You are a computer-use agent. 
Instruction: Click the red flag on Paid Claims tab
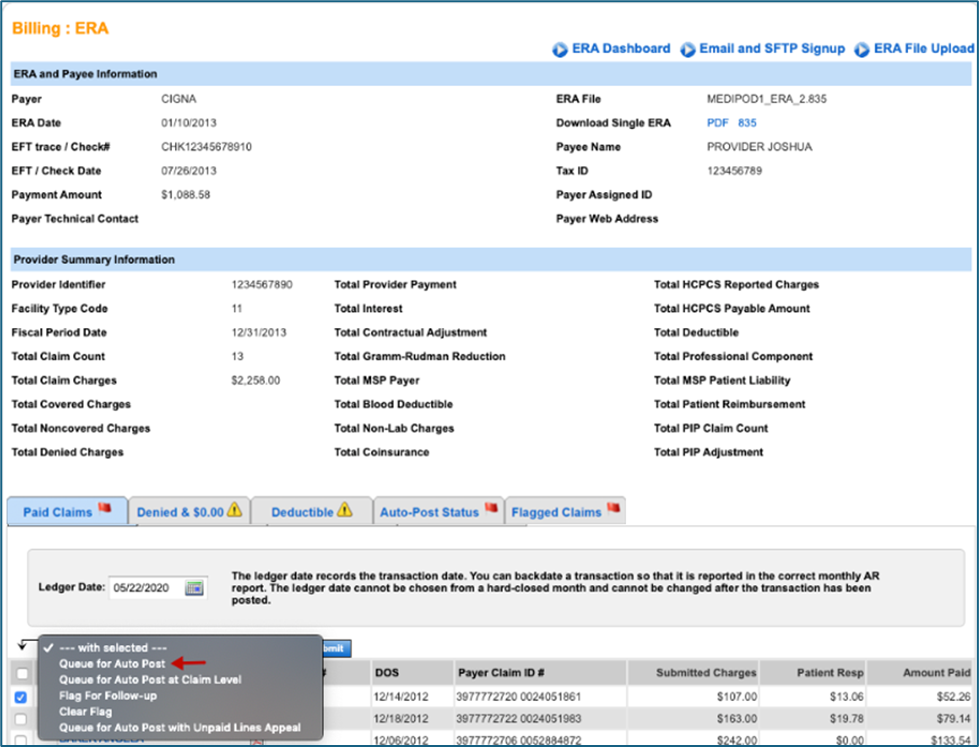(x=105, y=510)
